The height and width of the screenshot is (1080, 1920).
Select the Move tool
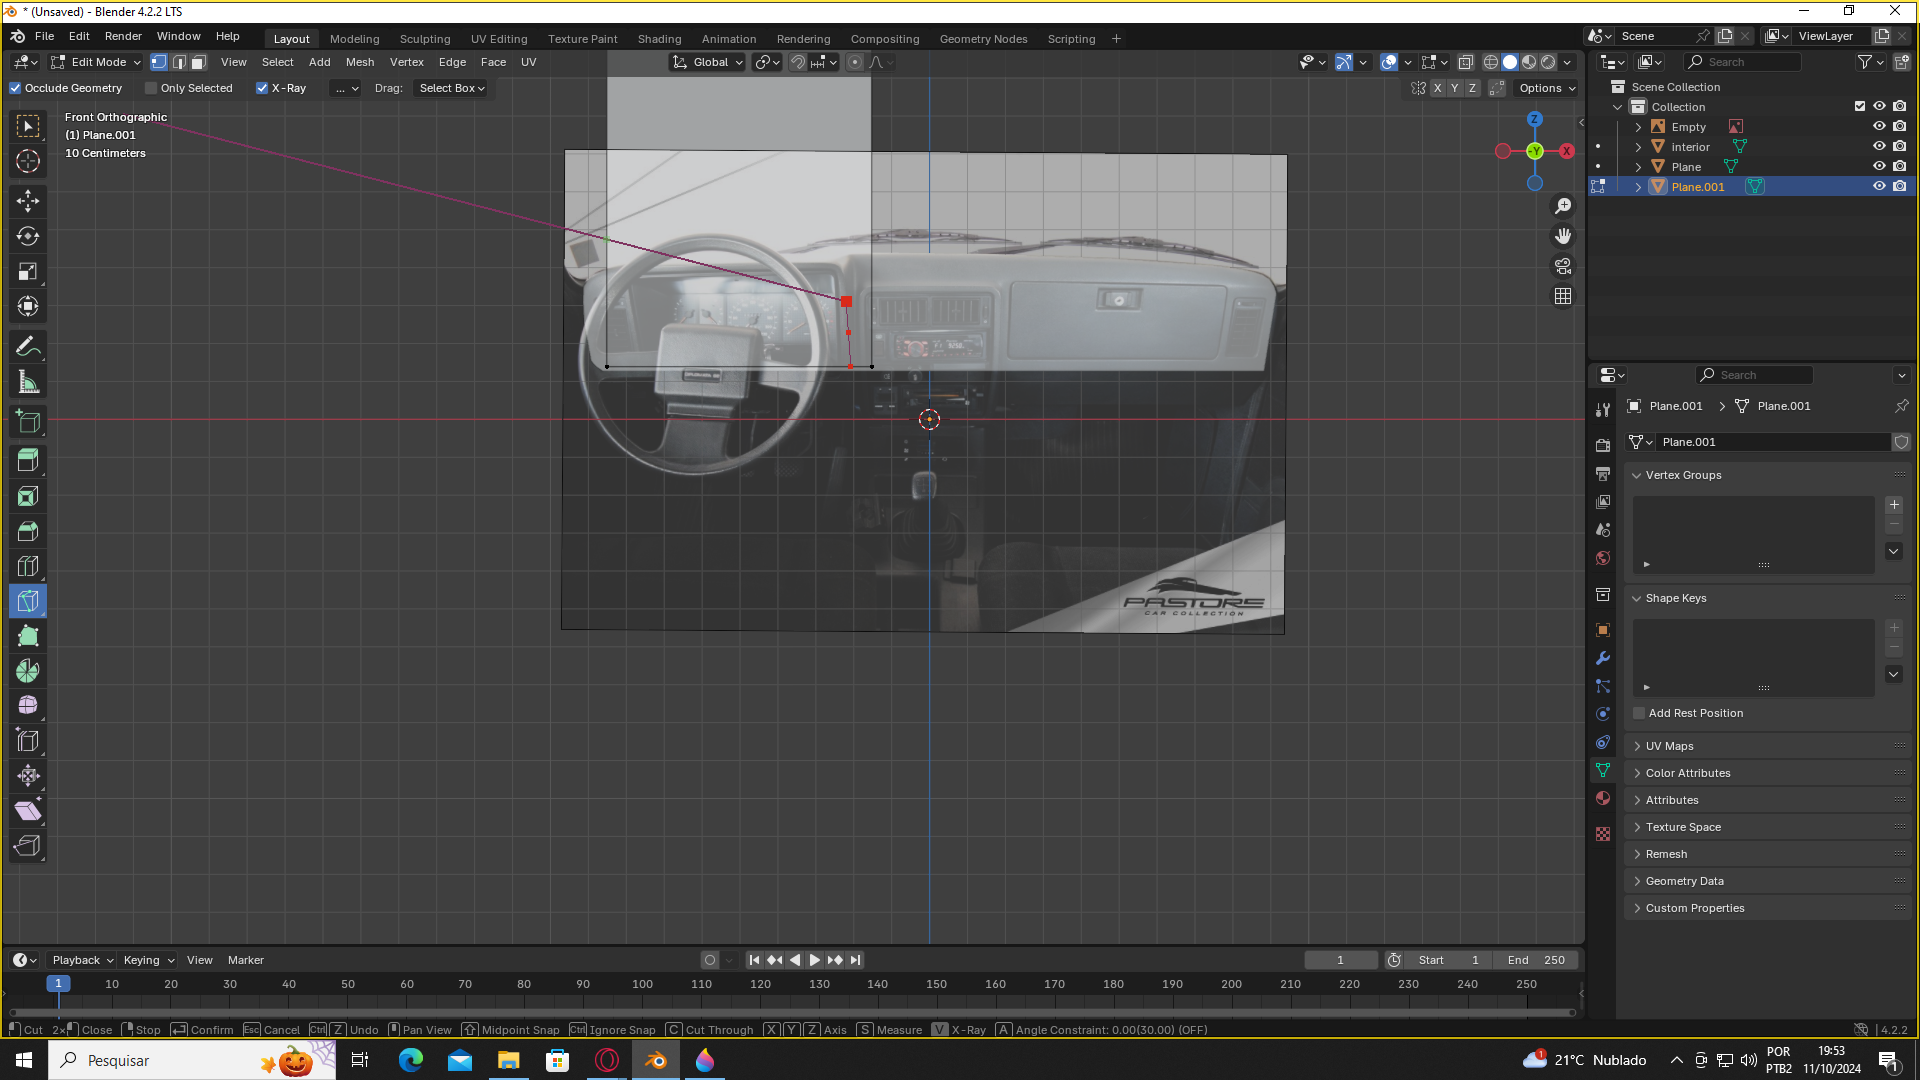pyautogui.click(x=28, y=201)
